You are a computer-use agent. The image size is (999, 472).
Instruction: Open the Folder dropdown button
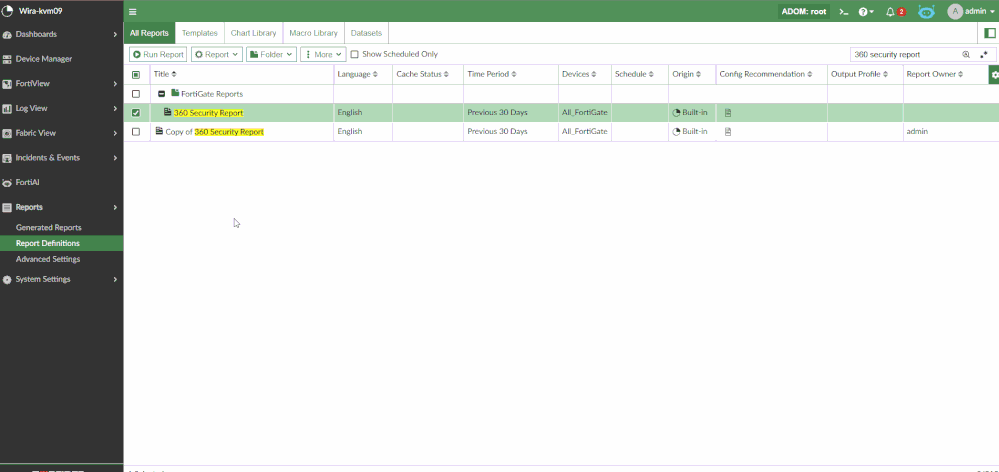(x=271, y=55)
